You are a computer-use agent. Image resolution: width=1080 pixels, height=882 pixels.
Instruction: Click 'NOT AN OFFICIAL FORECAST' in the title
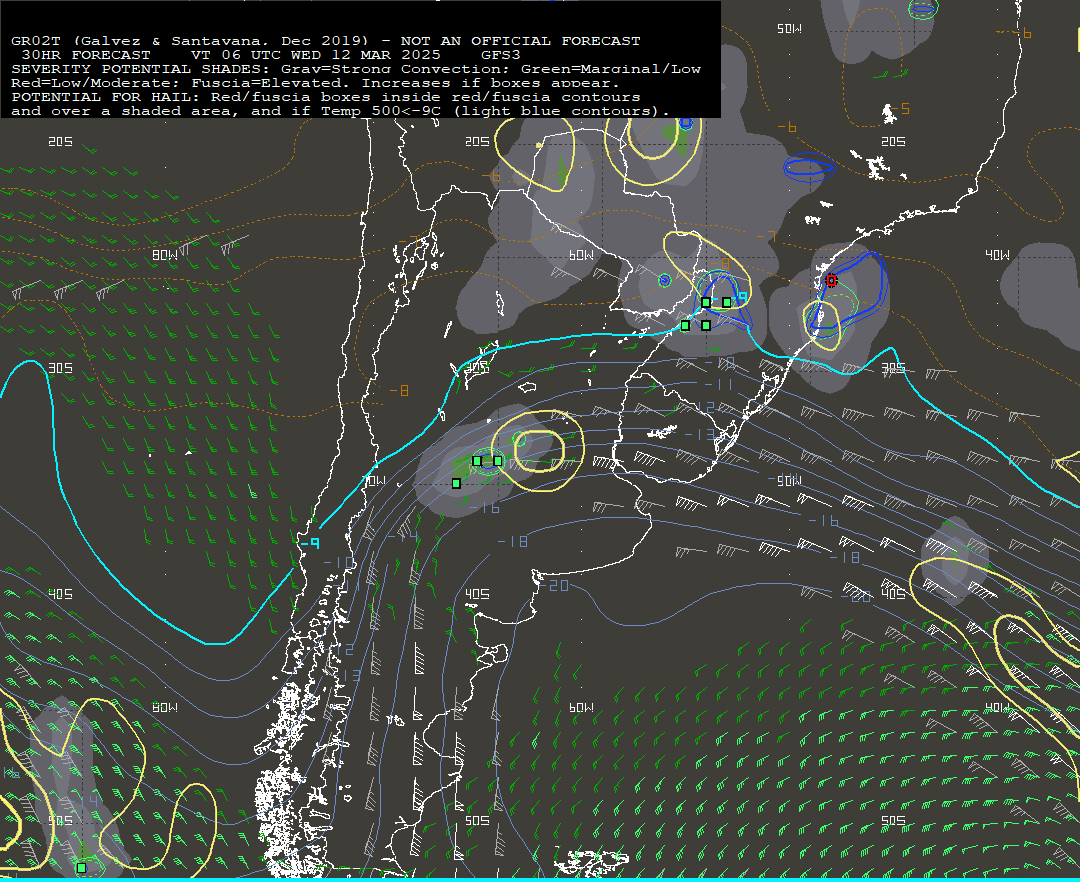click(x=521, y=41)
